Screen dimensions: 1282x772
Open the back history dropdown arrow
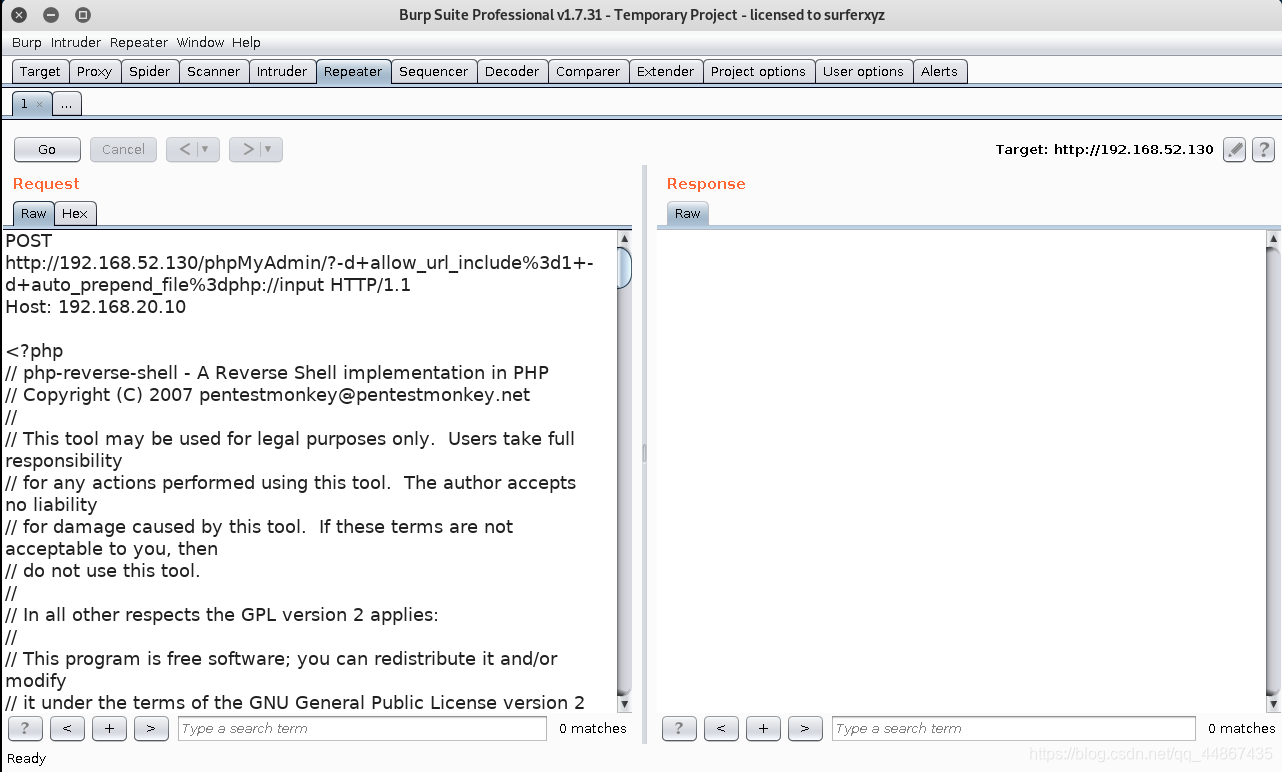coord(207,150)
